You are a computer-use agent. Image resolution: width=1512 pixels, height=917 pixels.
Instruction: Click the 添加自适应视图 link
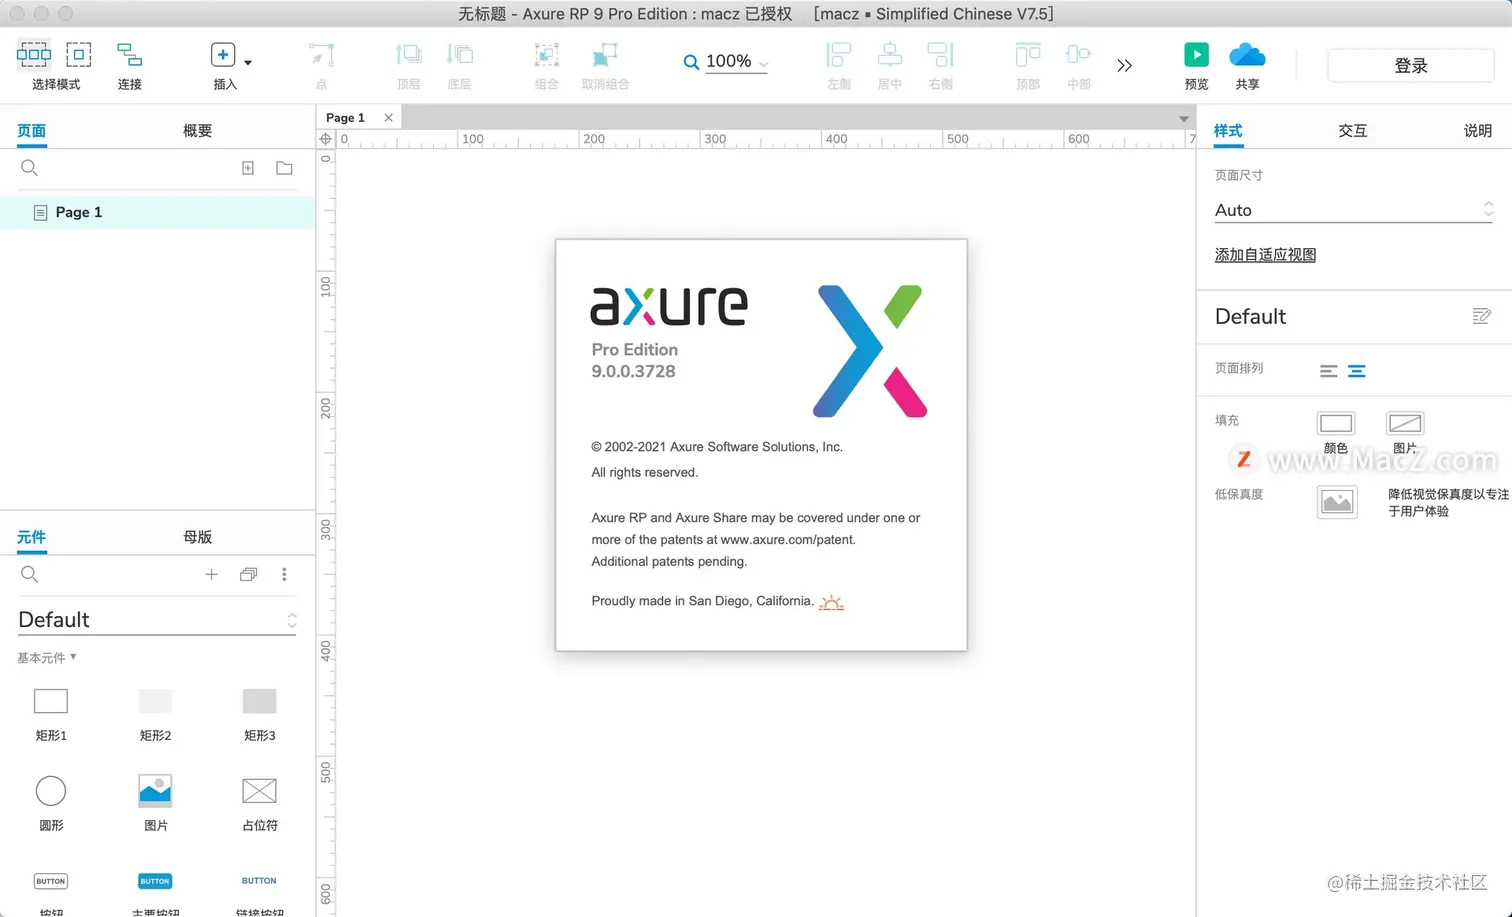click(x=1265, y=255)
